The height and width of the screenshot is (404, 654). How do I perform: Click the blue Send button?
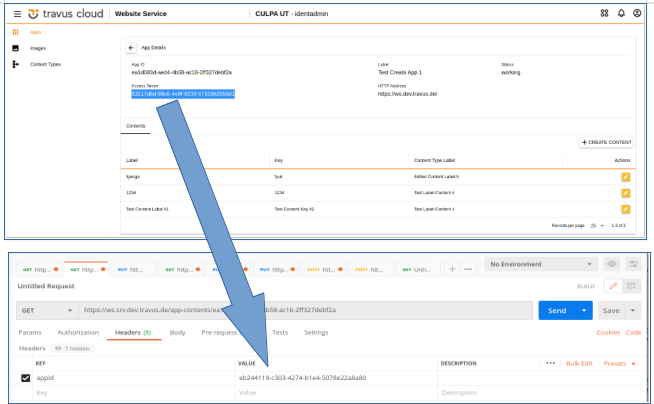point(557,310)
